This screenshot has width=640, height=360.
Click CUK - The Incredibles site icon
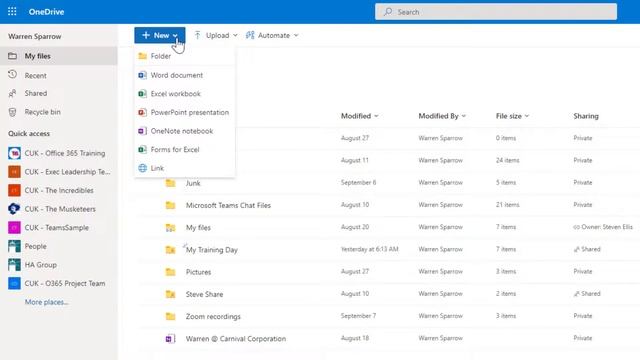tap(14, 190)
